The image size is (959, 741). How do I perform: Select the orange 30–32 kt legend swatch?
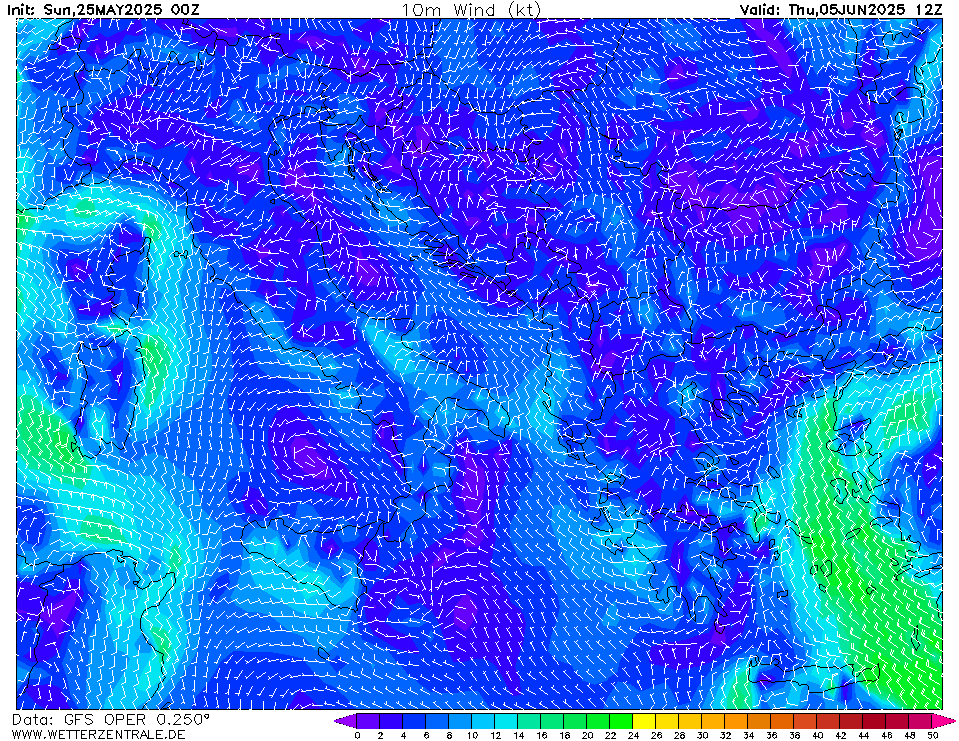pyautogui.click(x=713, y=721)
